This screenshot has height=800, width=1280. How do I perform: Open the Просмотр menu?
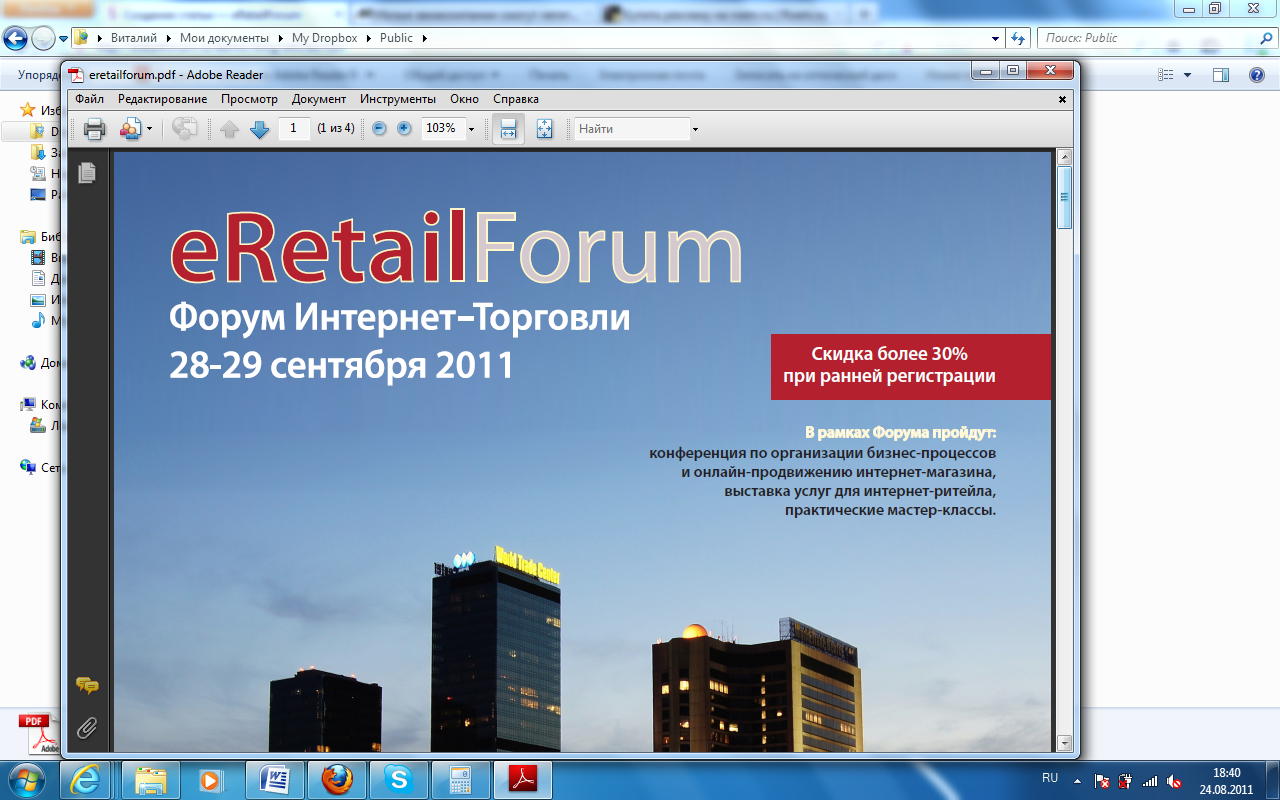[250, 99]
